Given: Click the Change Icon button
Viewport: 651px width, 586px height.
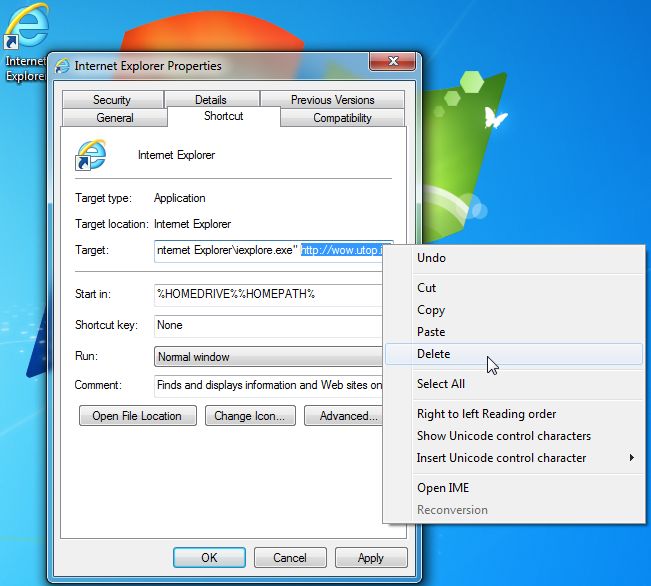Looking at the screenshot, I should (x=250, y=416).
